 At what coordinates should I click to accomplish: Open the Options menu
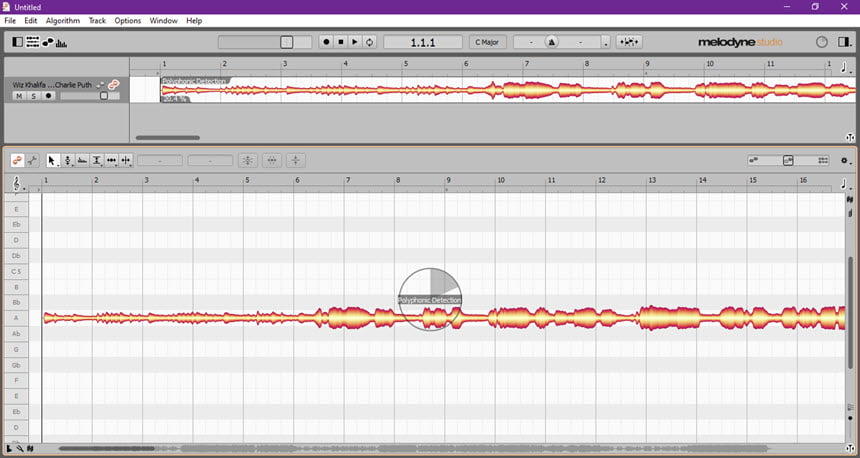tap(128, 20)
